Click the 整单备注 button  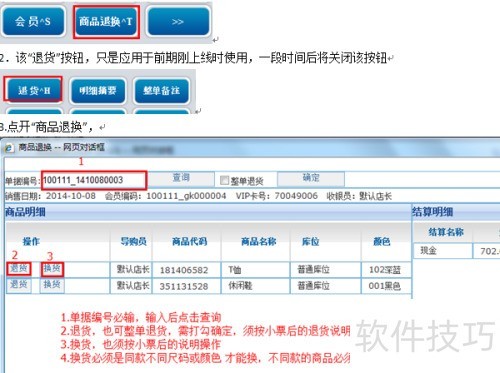[161, 90]
